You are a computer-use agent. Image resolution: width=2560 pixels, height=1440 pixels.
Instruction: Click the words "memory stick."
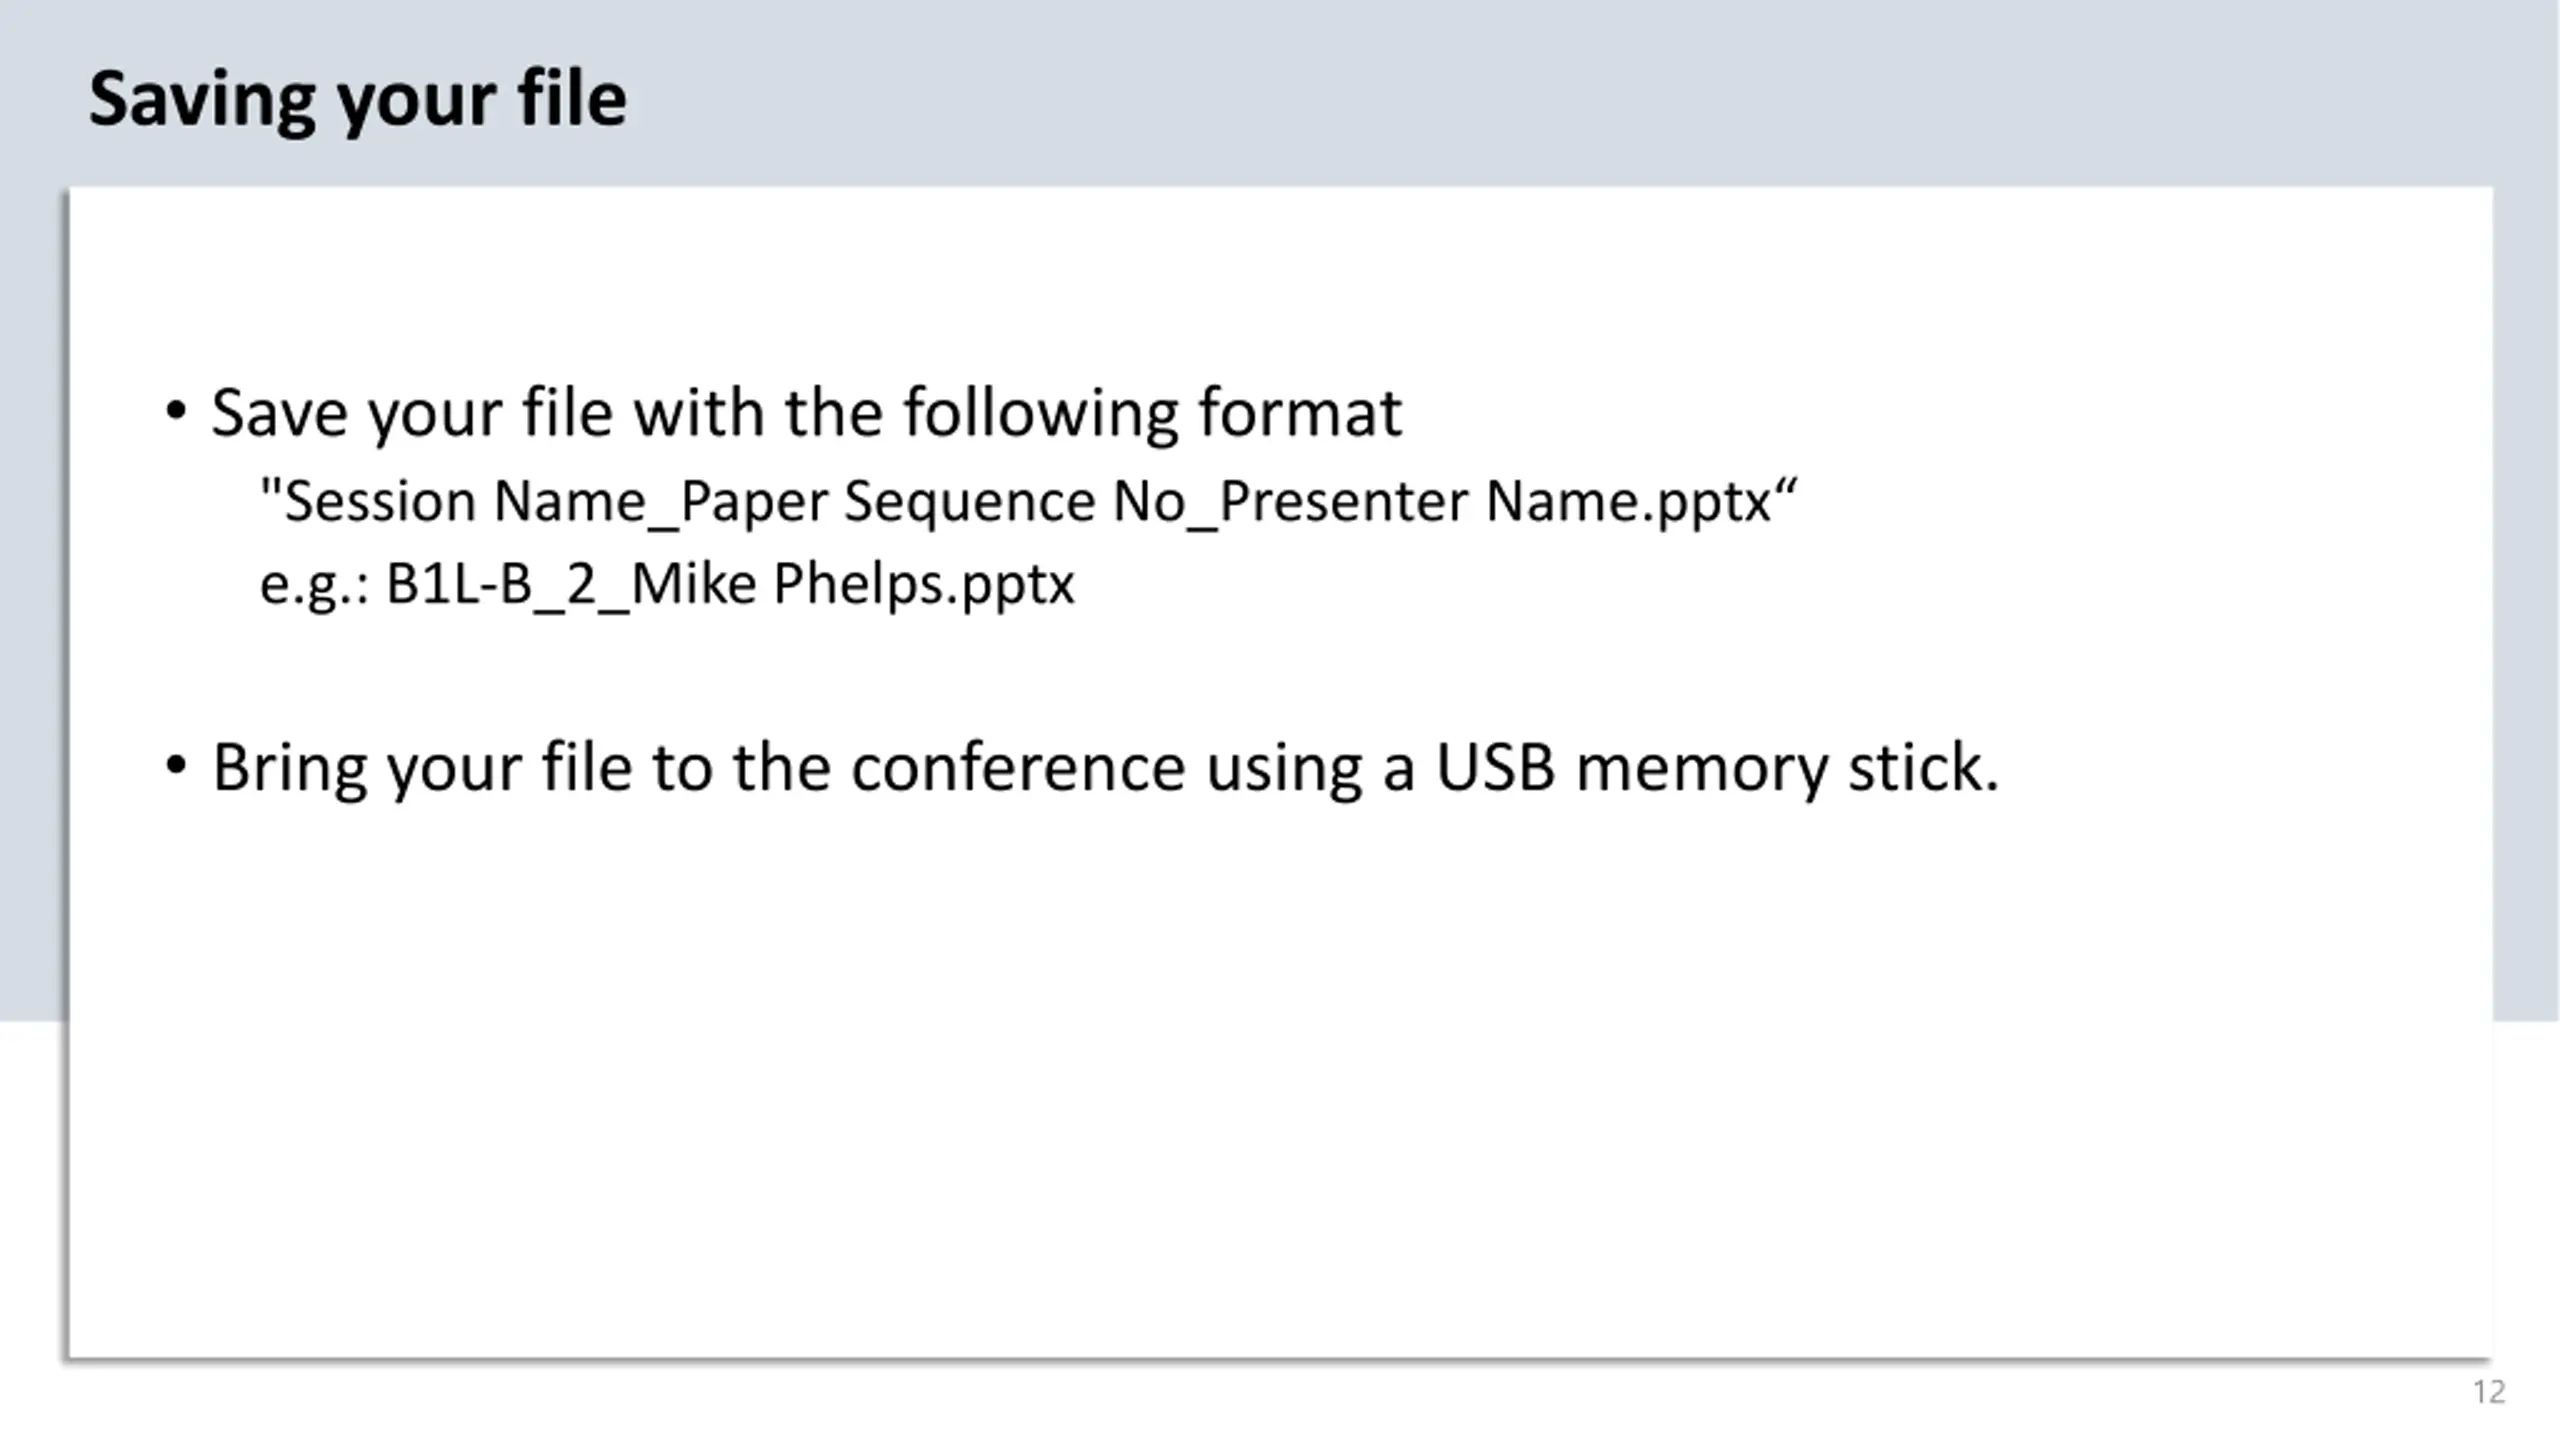pos(1788,769)
